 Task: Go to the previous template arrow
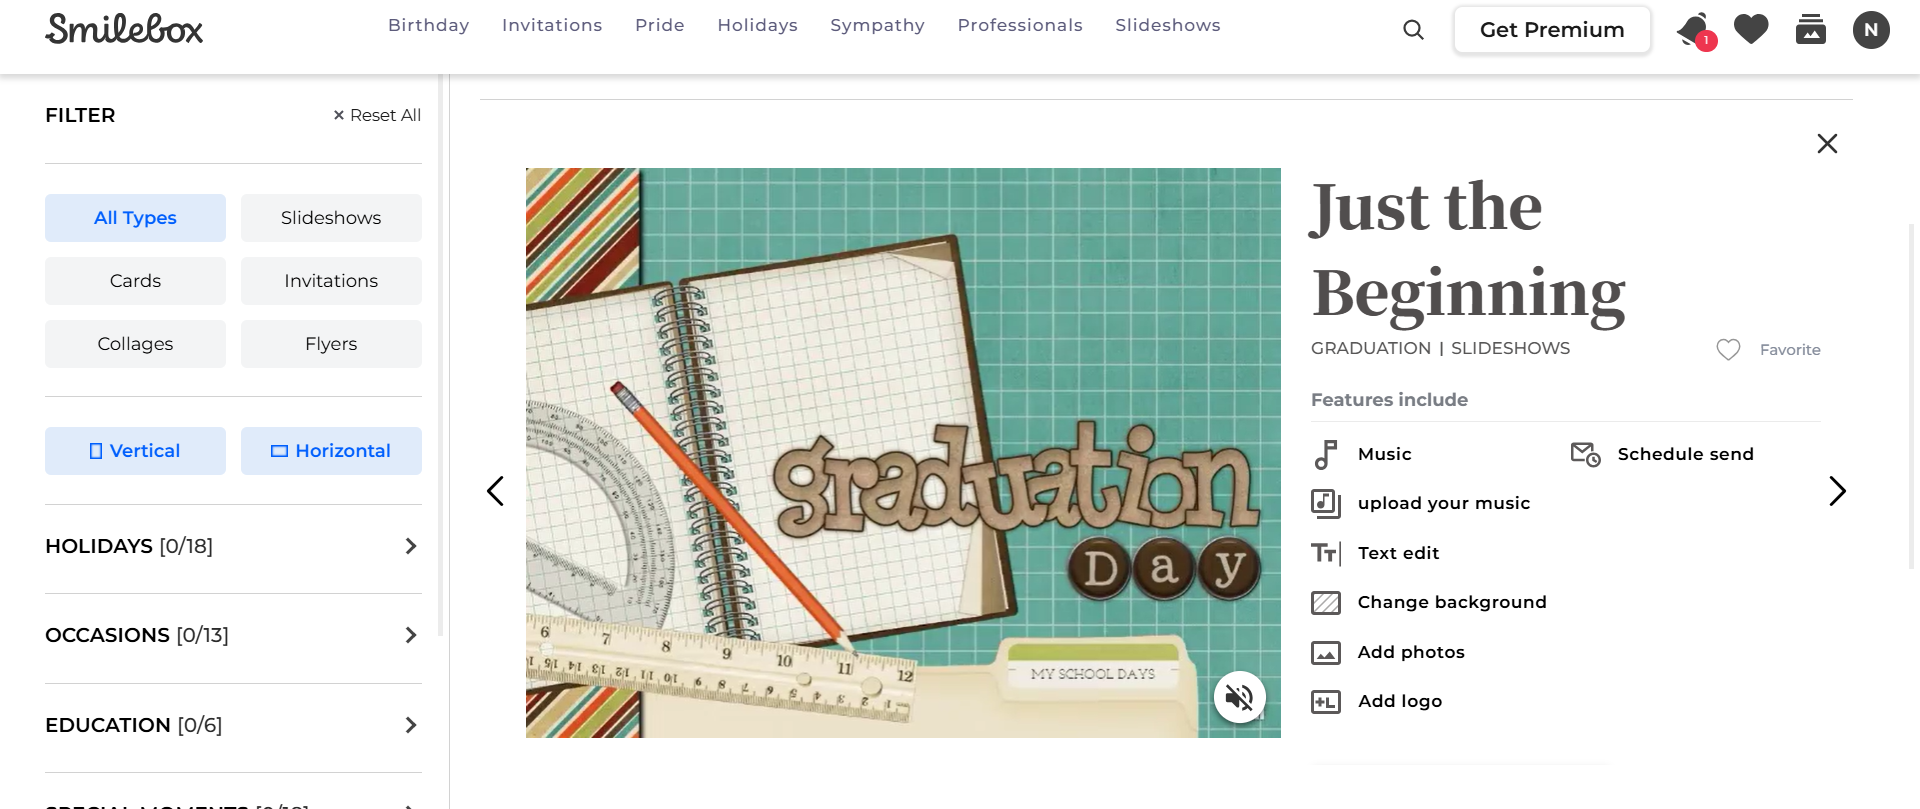coord(495,491)
